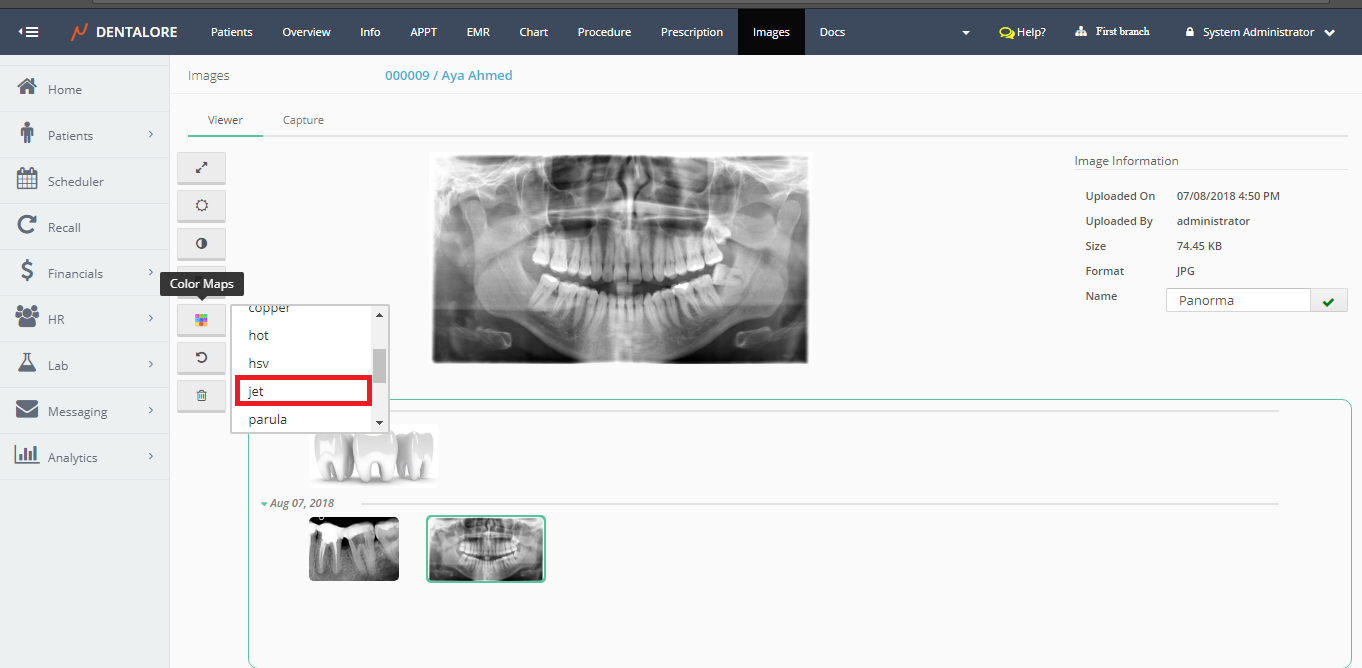Delete image using the trash icon
Viewport: 1362px width, 668px height.
point(201,396)
